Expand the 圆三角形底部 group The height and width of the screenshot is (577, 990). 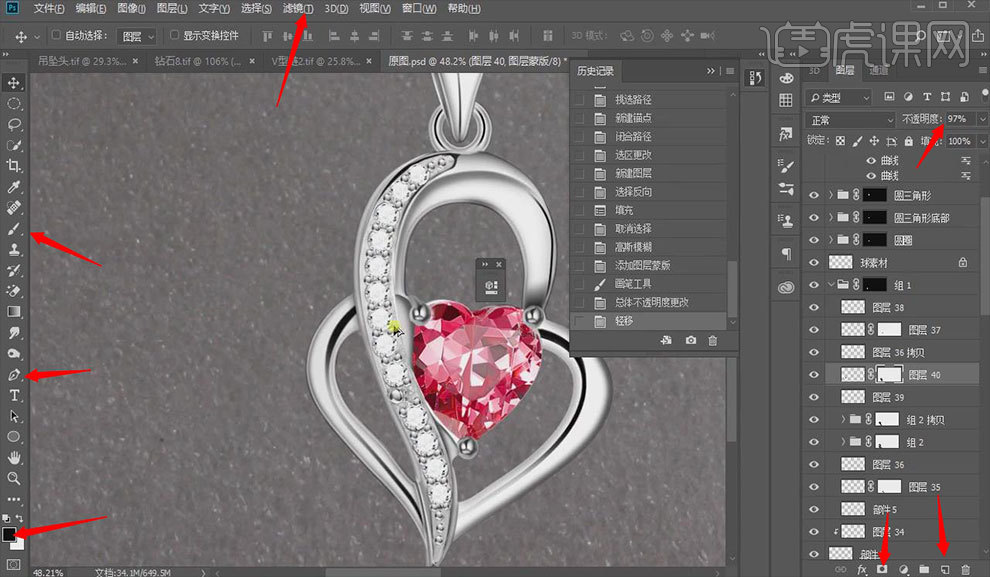[831, 218]
